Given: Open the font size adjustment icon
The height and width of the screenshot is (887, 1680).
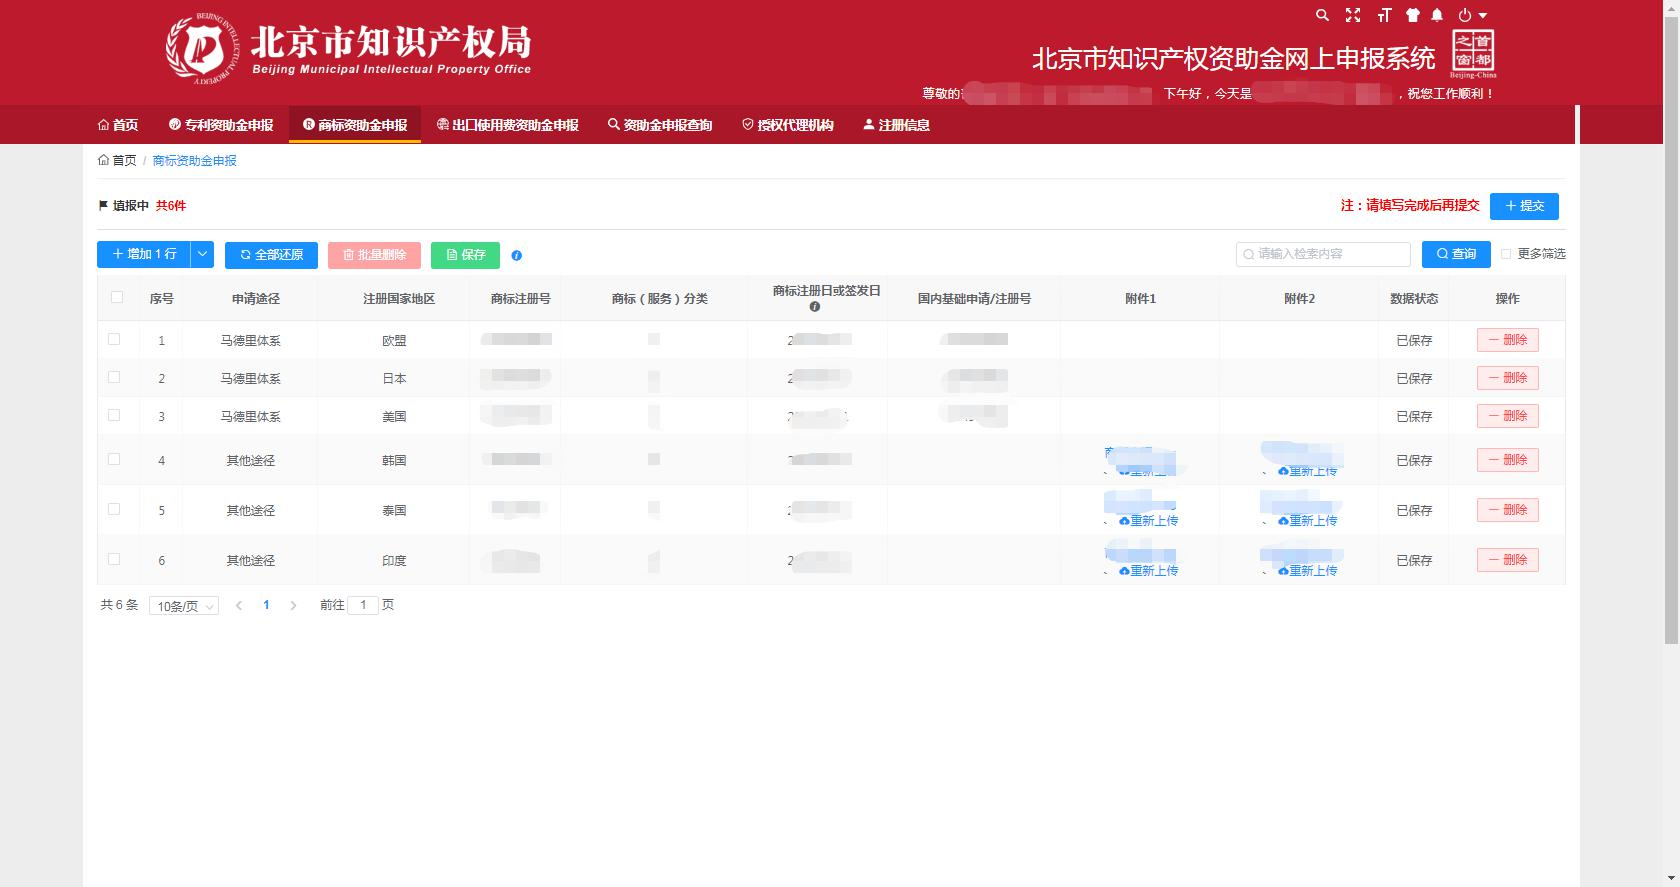Looking at the screenshot, I should [x=1384, y=15].
